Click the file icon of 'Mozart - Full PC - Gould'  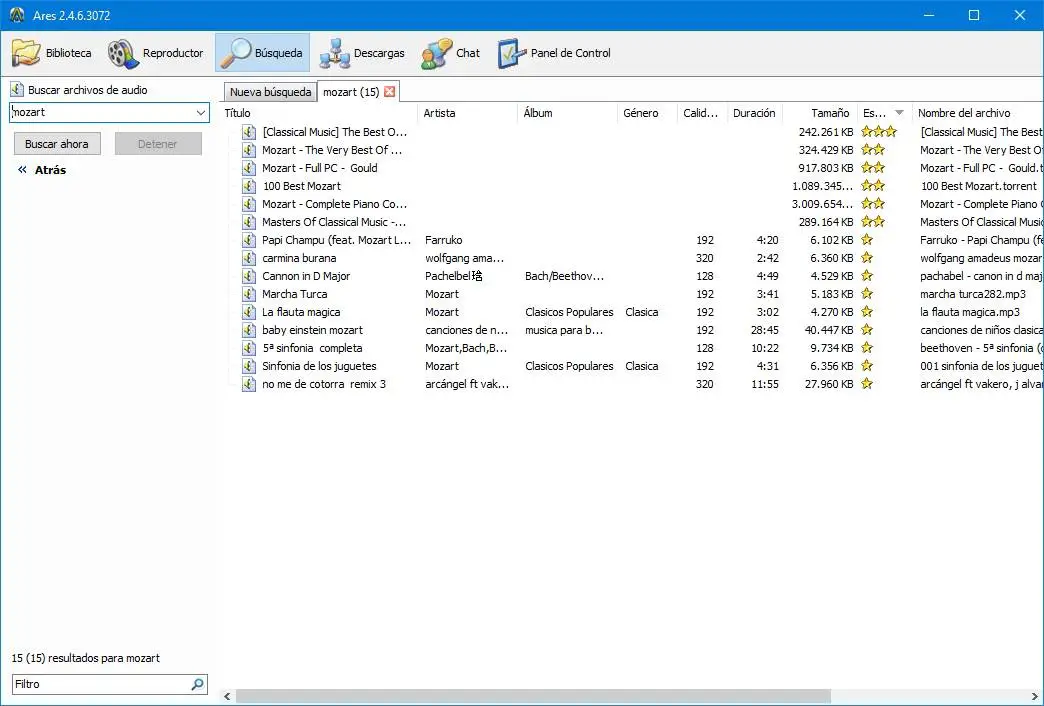[x=249, y=168]
